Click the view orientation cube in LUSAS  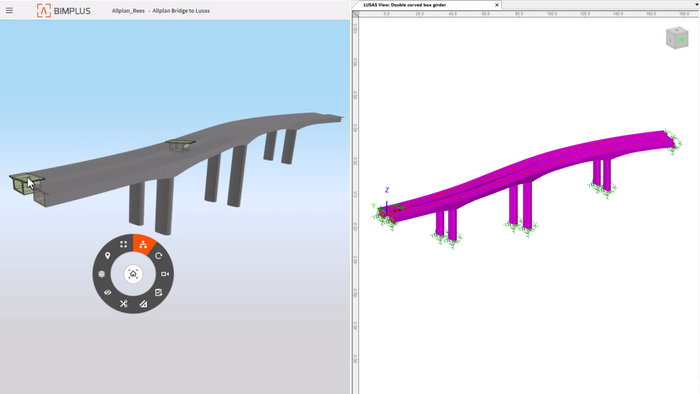tap(677, 38)
